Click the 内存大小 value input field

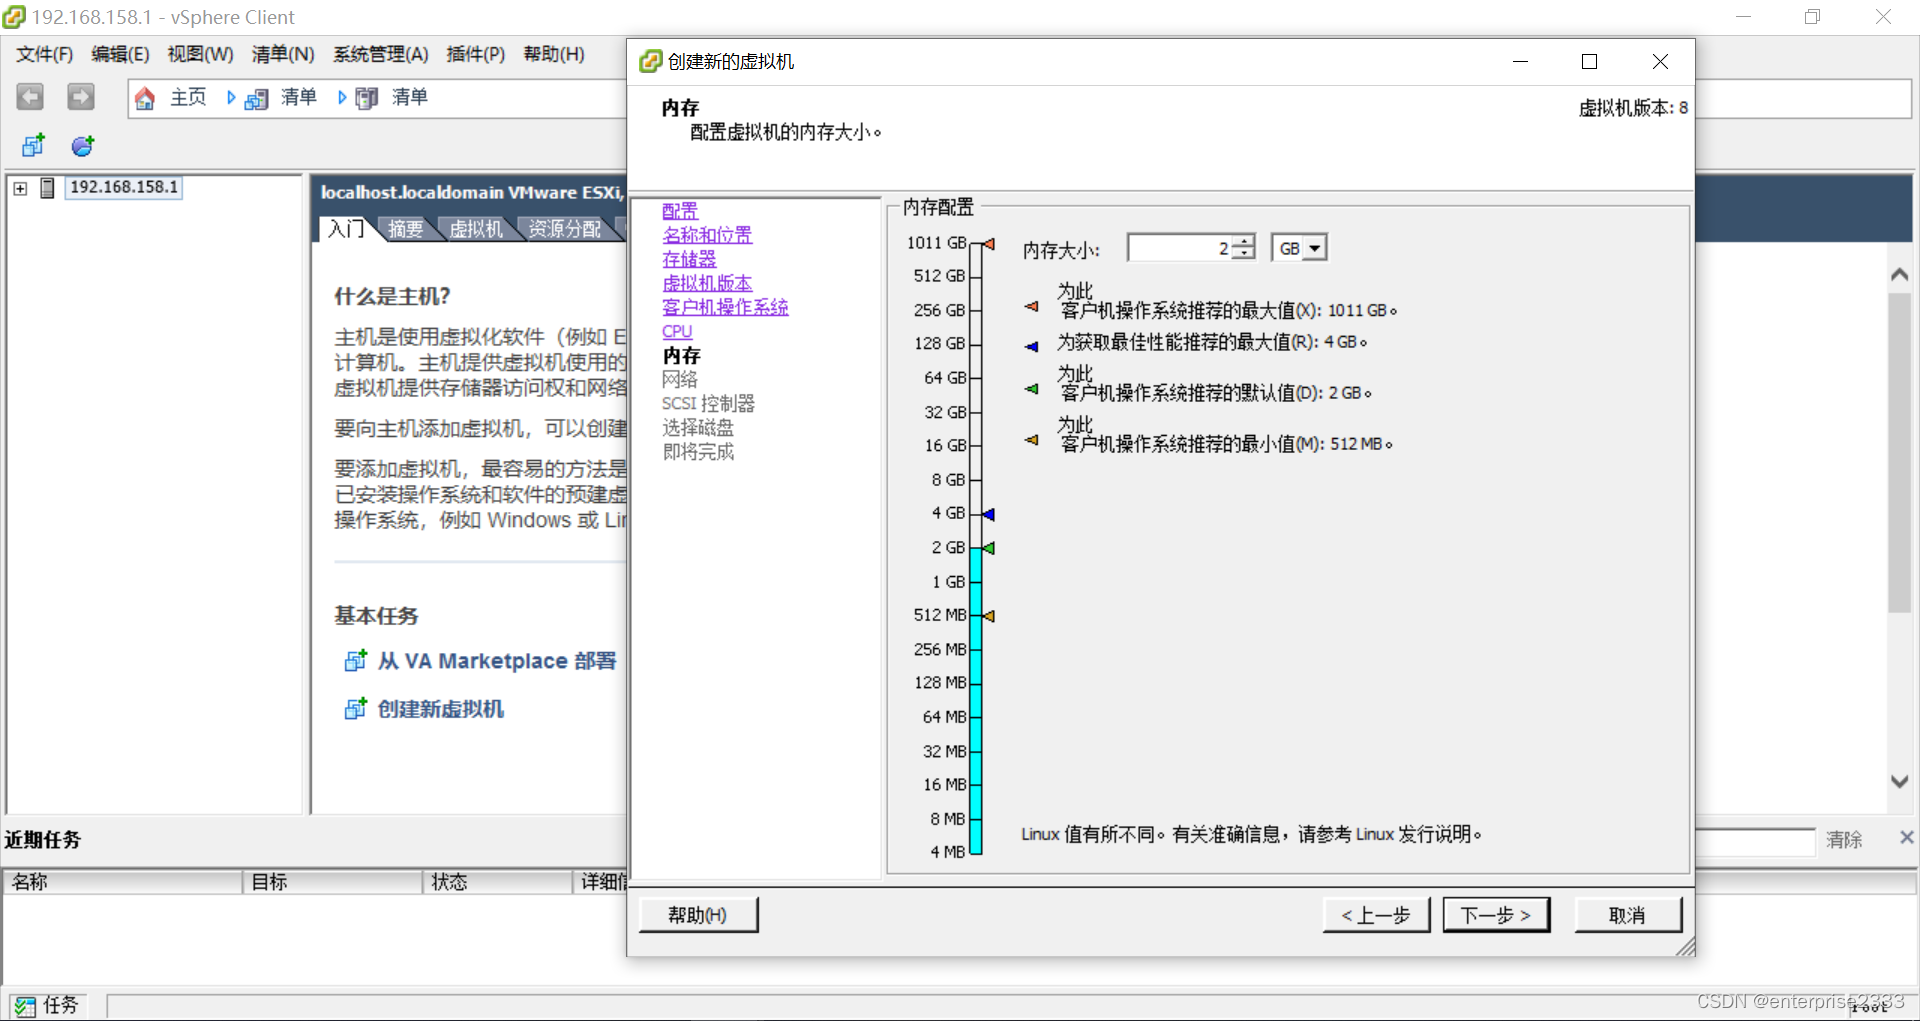click(x=1180, y=248)
